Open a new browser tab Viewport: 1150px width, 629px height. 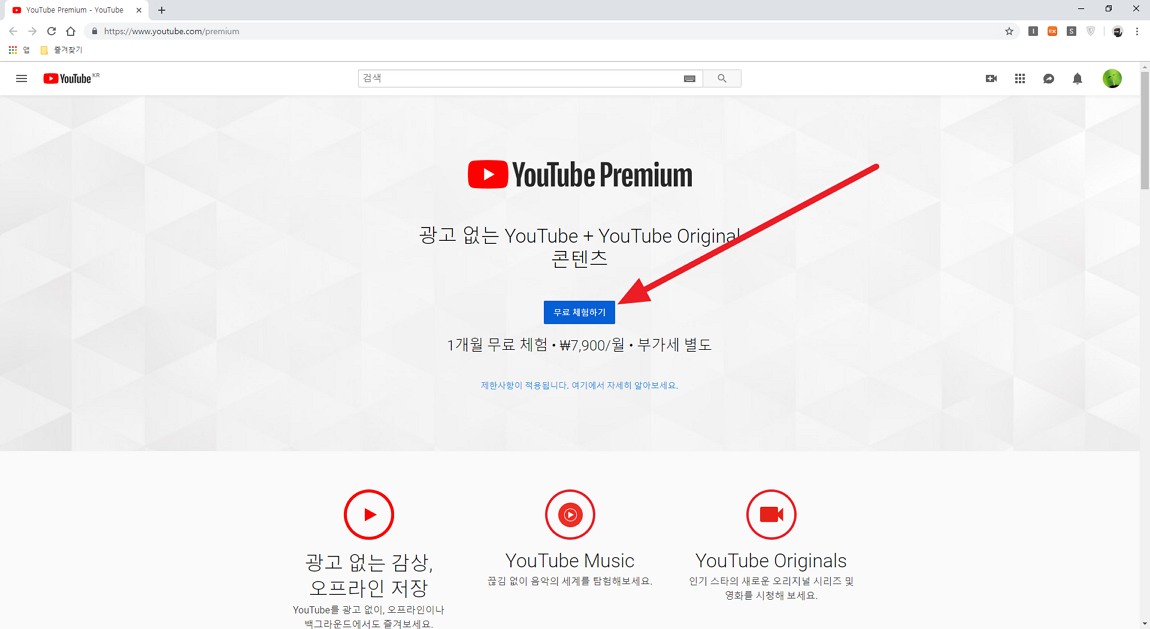(161, 10)
